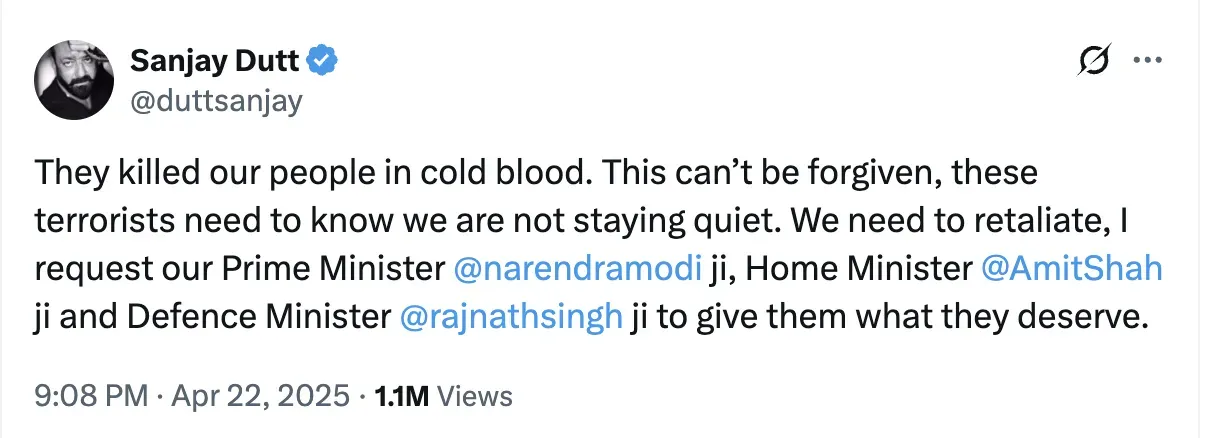The height and width of the screenshot is (438, 1214).
Task: Open the @duttsanjay handle link
Action: tap(215, 101)
